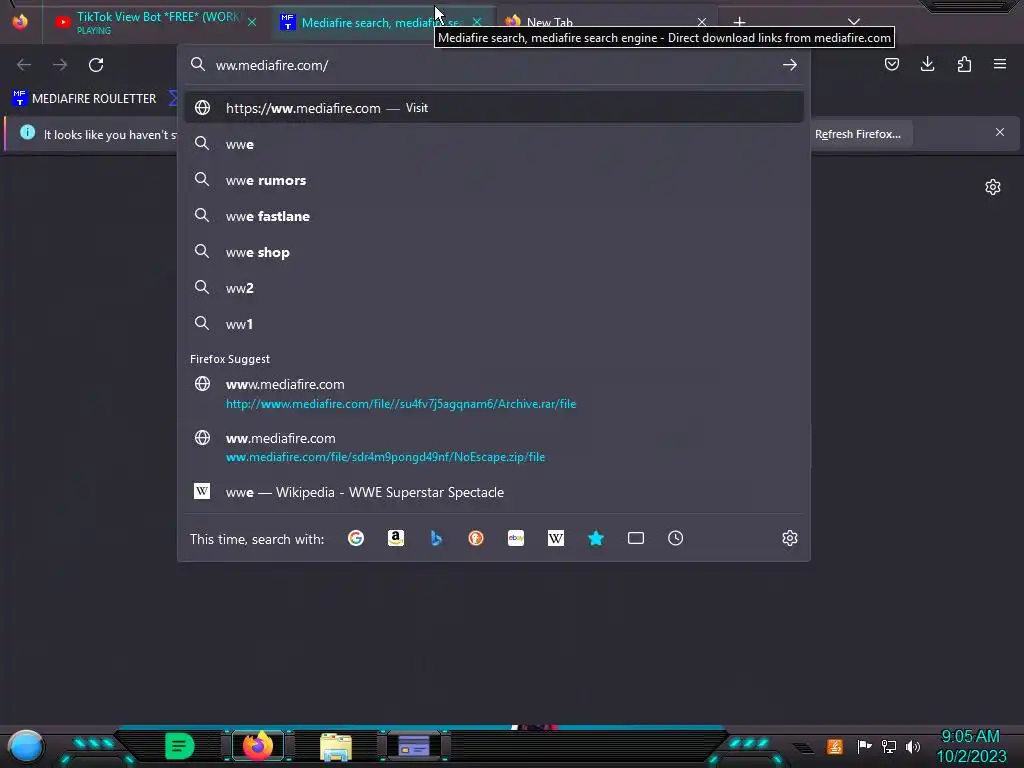The width and height of the screenshot is (1024, 768).
Task: Select the 'wwe fastlane' suggestion
Action: pyautogui.click(x=494, y=216)
